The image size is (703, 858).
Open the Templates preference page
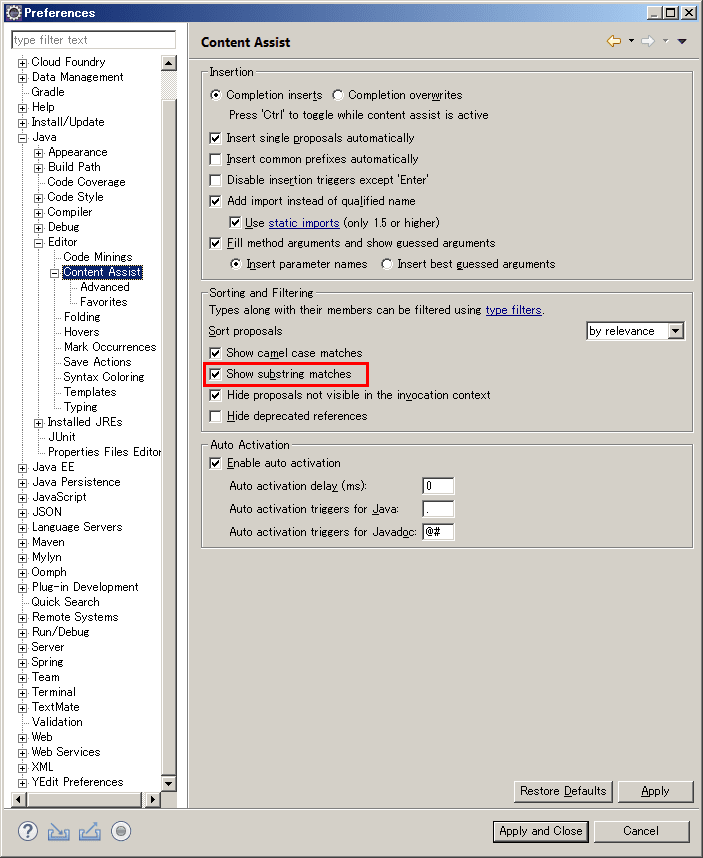coord(90,392)
